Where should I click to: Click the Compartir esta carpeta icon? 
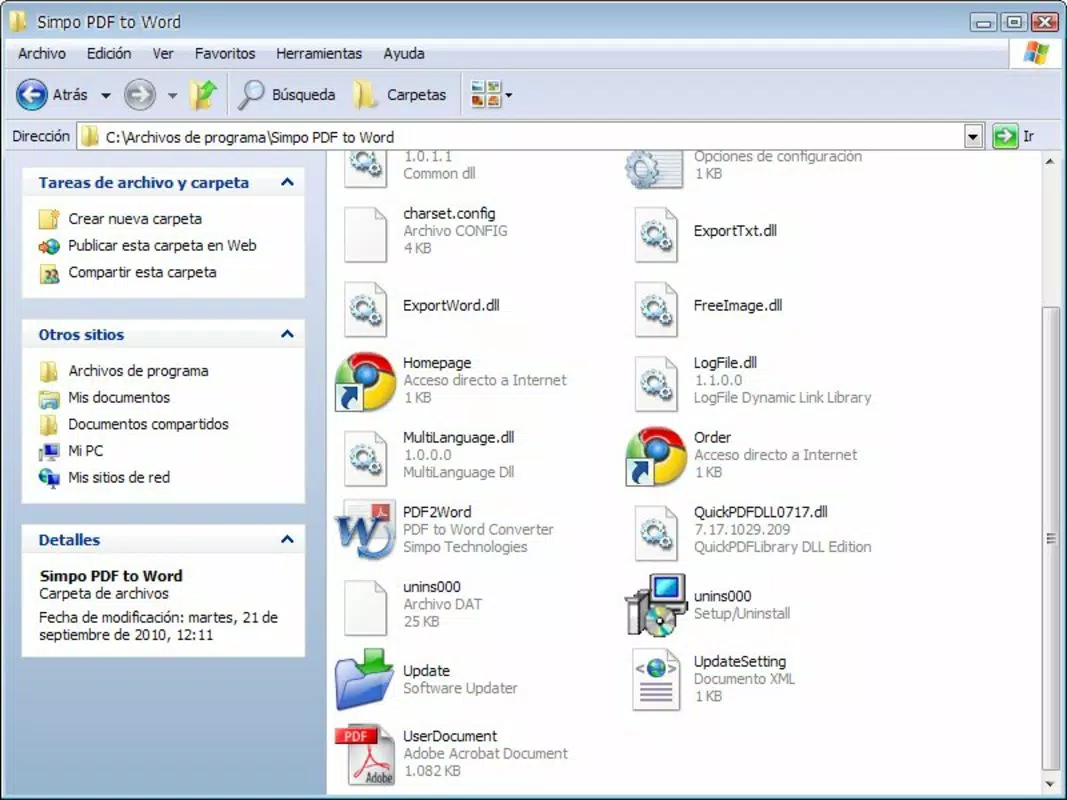pyautogui.click(x=49, y=273)
